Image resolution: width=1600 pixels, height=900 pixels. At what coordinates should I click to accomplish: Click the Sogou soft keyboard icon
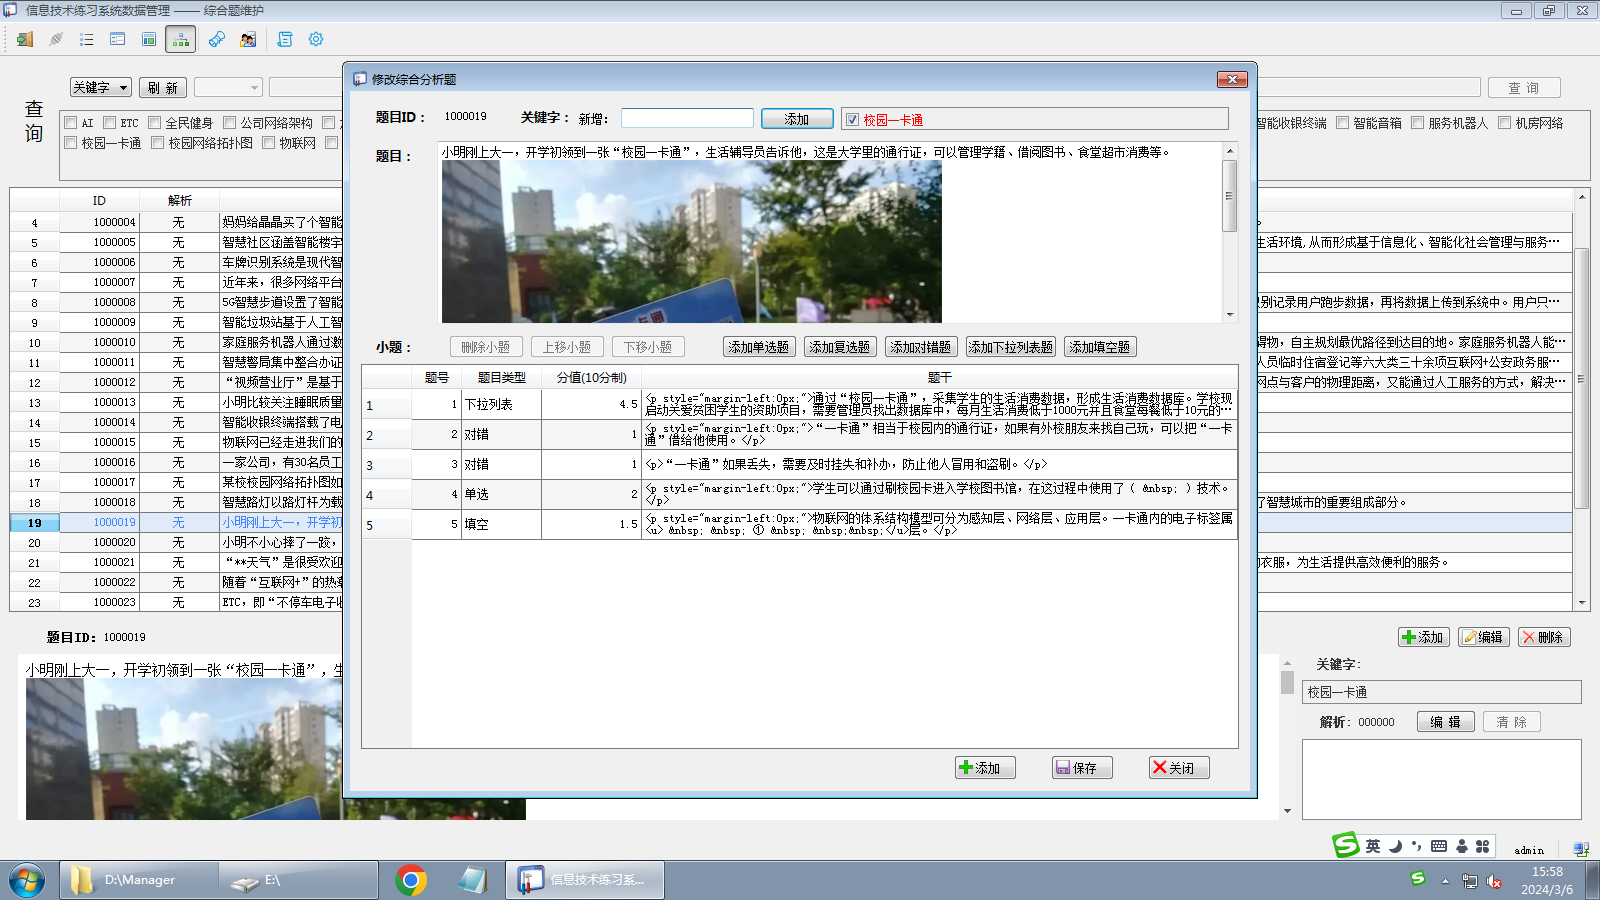[x=1439, y=846]
